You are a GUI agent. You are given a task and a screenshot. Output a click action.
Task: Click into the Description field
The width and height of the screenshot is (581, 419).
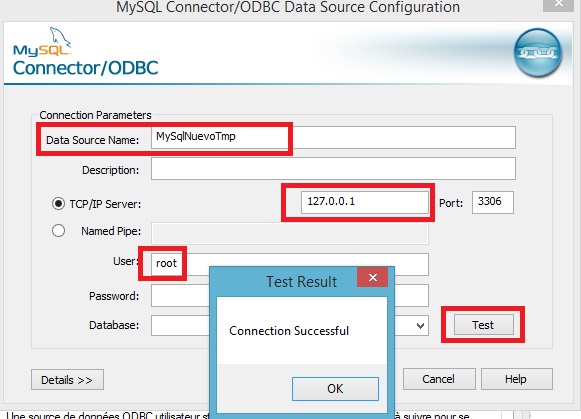click(333, 169)
